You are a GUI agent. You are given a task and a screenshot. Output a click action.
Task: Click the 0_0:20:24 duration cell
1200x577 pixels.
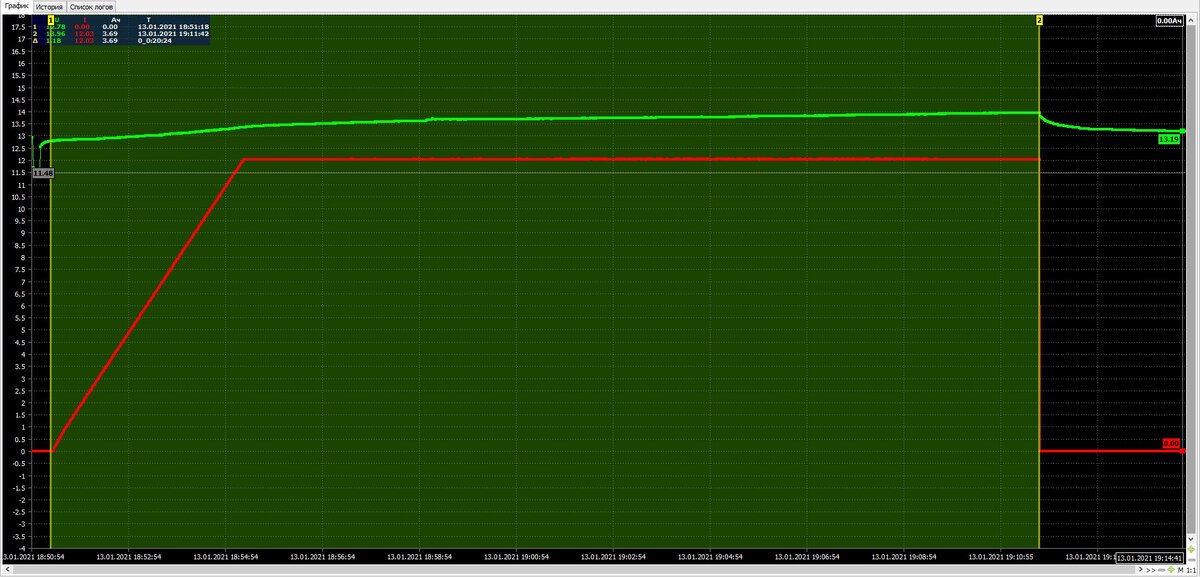(154, 41)
